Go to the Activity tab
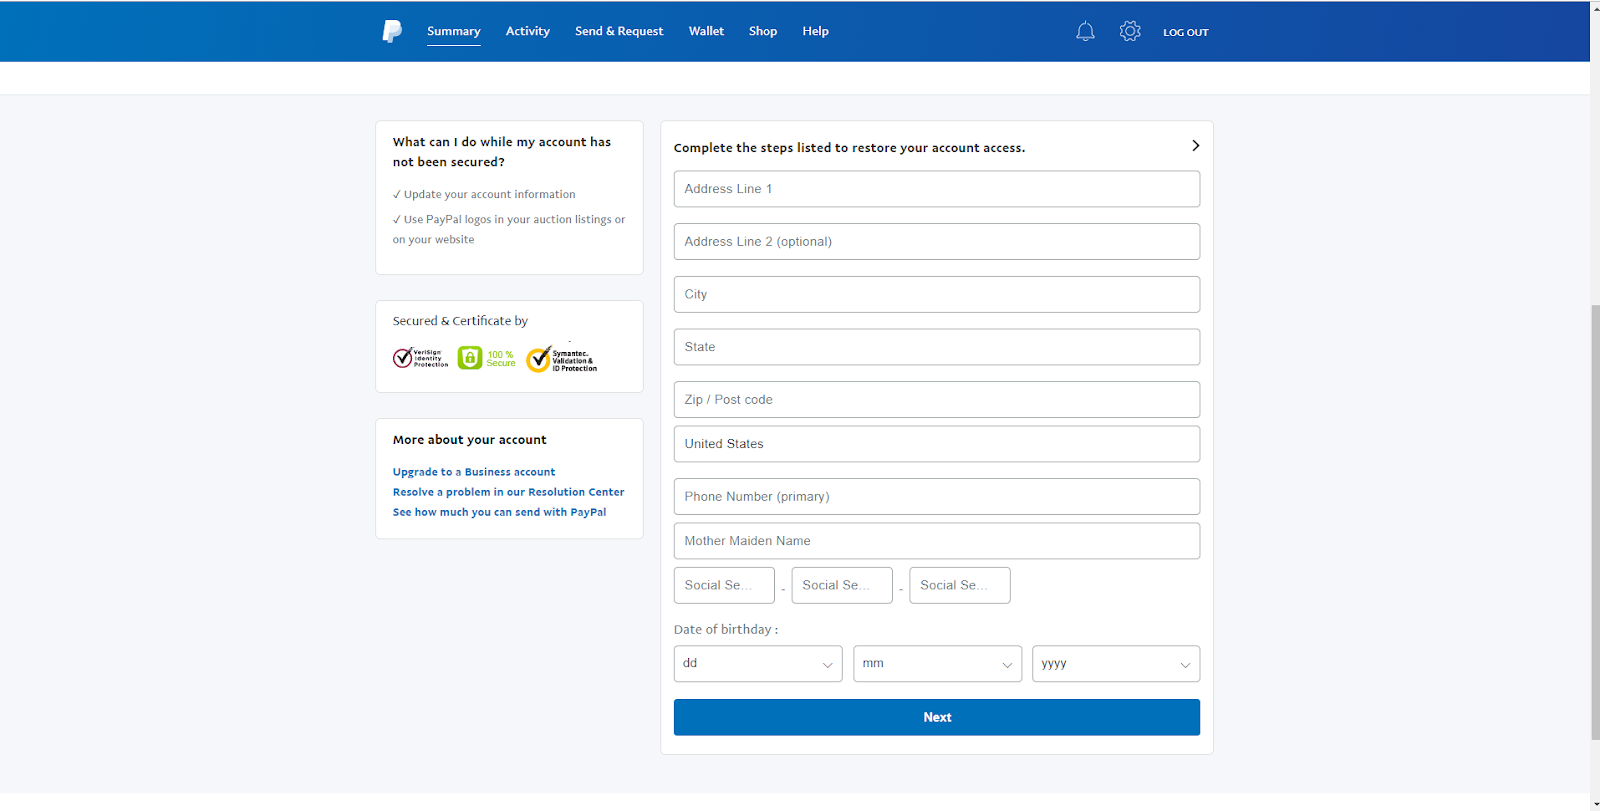This screenshot has width=1600, height=811. (x=528, y=31)
